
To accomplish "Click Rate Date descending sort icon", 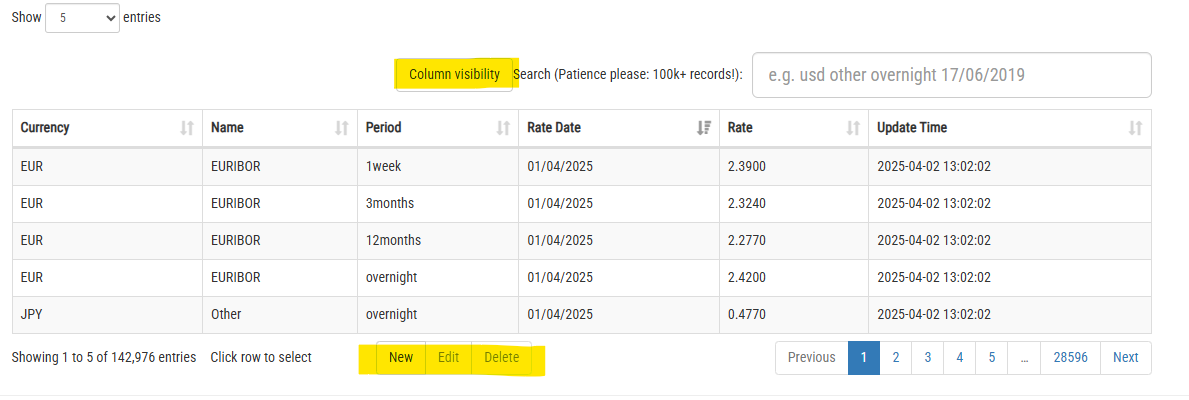I will pos(703,128).
